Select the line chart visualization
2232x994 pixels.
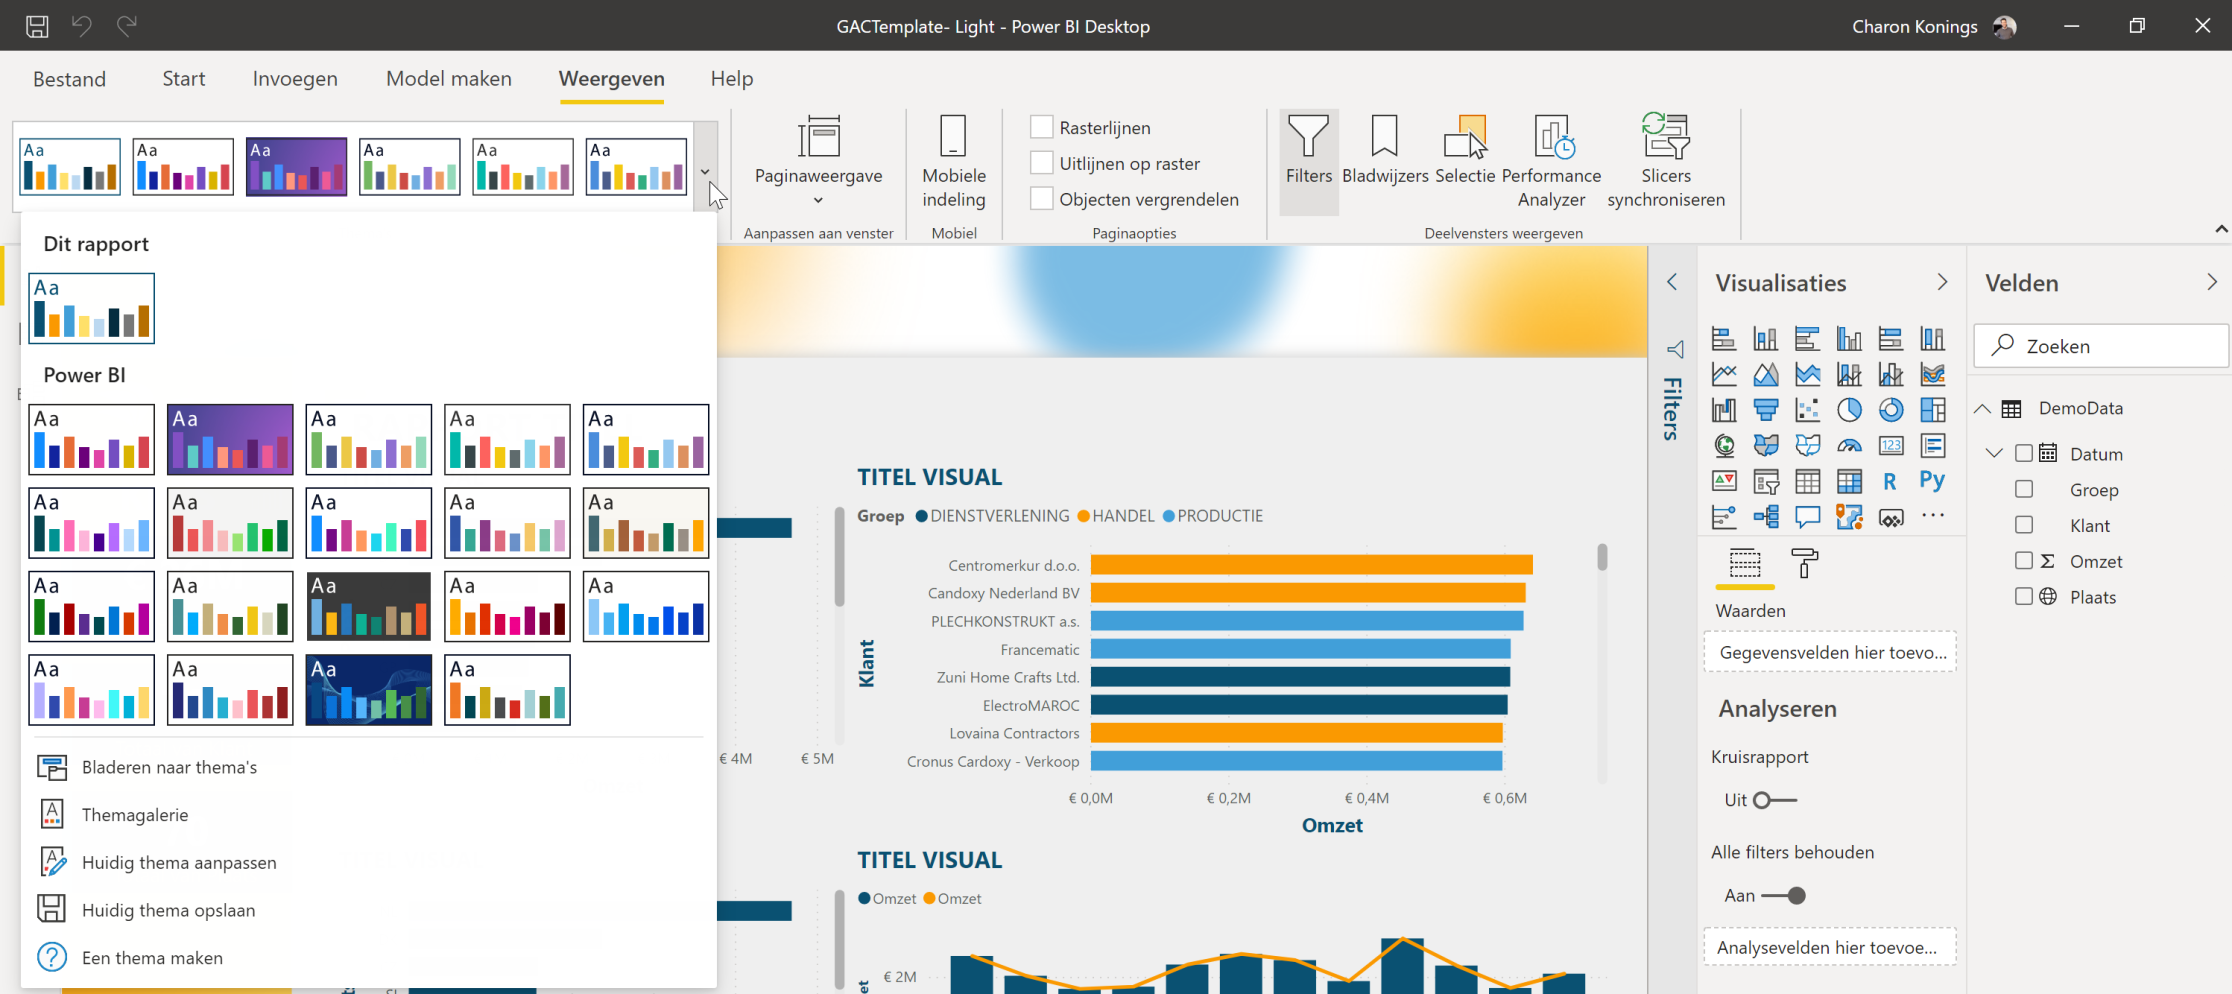(x=1724, y=374)
